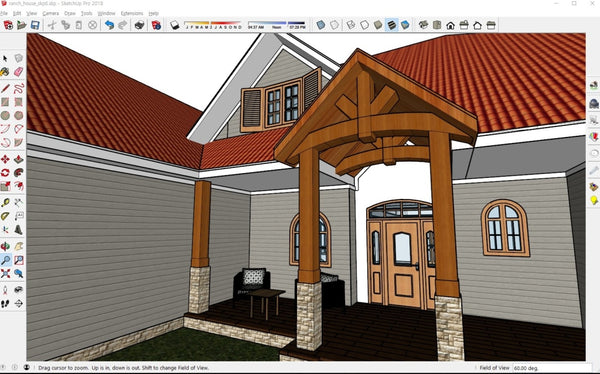Open the Tools menu

[86, 13]
